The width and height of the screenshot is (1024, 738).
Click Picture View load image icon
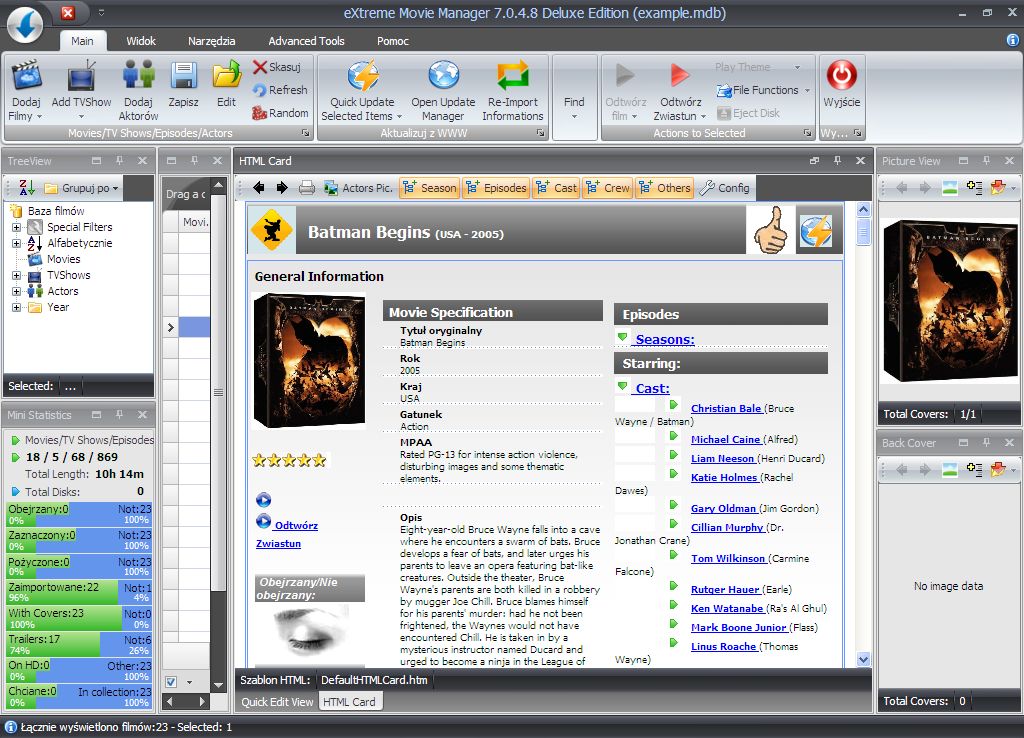coord(950,188)
